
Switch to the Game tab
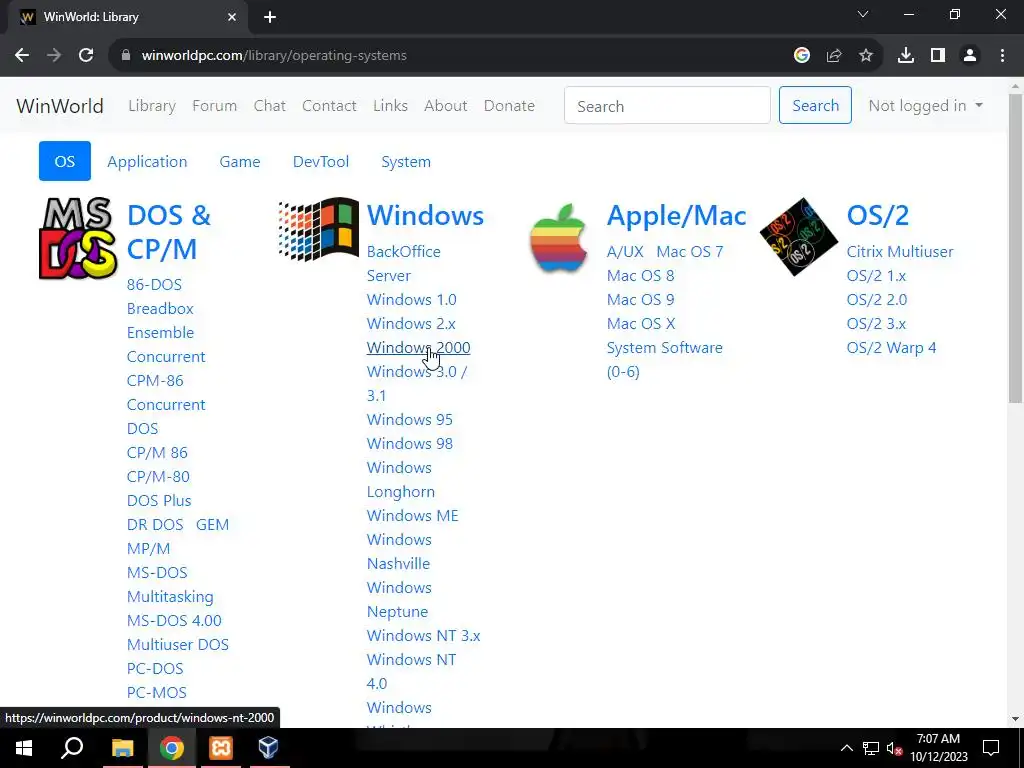[x=240, y=161]
